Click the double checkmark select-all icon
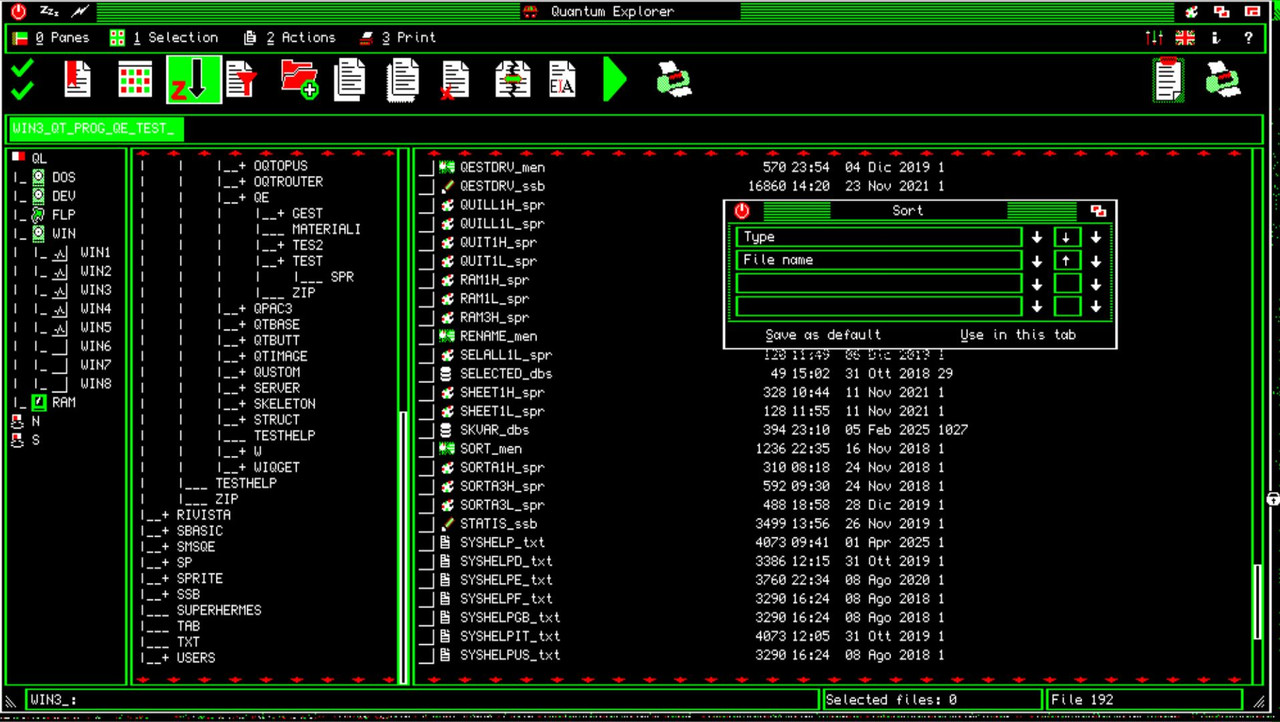This screenshot has width=1280, height=722. click(22, 79)
